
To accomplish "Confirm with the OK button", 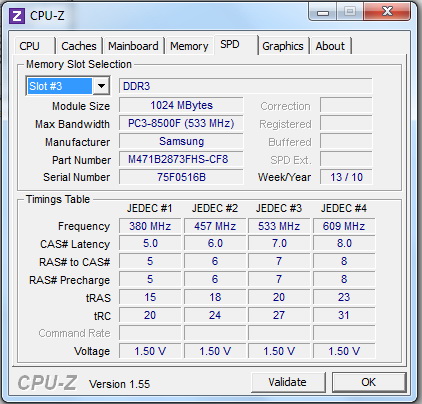I will pos(369,382).
